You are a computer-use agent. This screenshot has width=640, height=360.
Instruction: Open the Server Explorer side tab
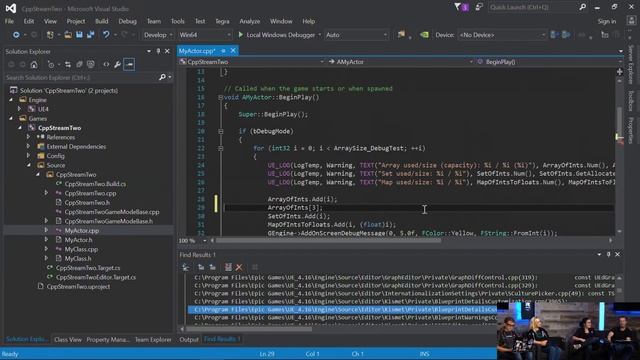631,64
